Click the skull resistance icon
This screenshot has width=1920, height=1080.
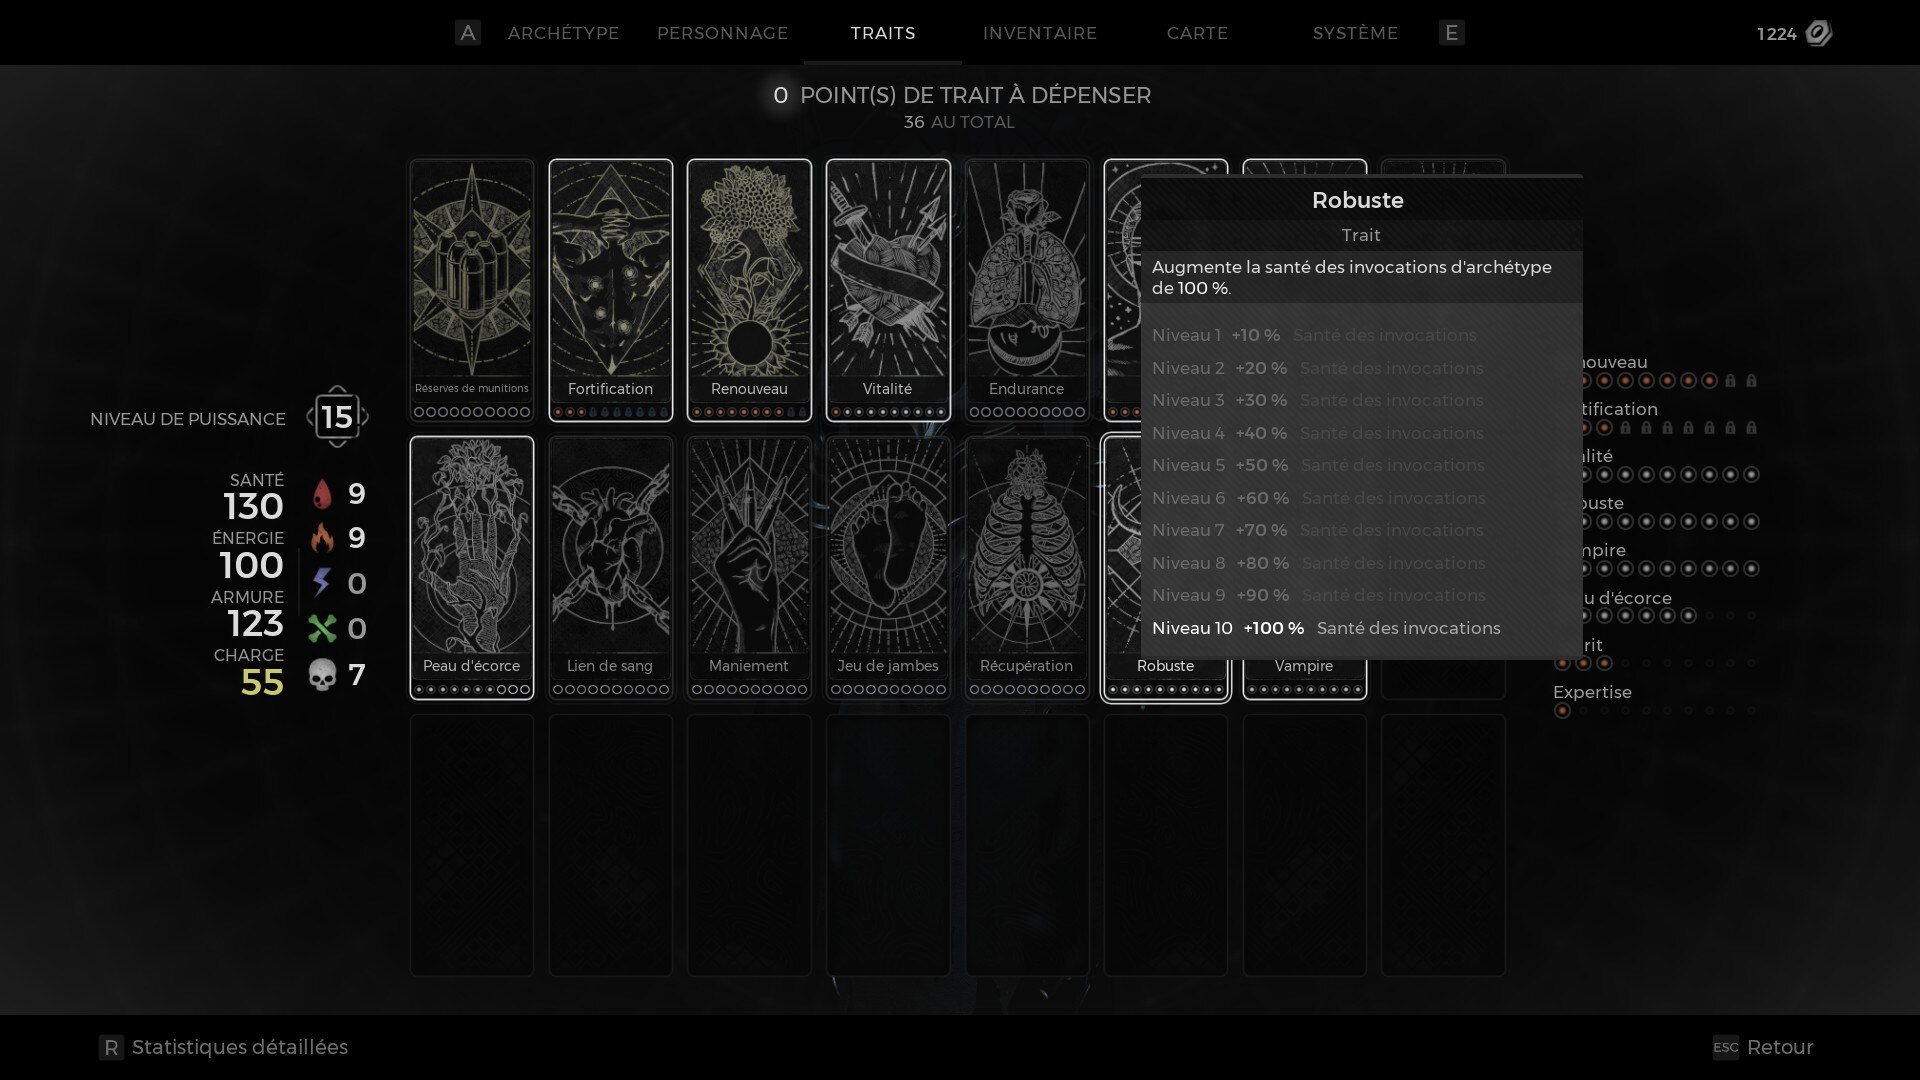322,675
